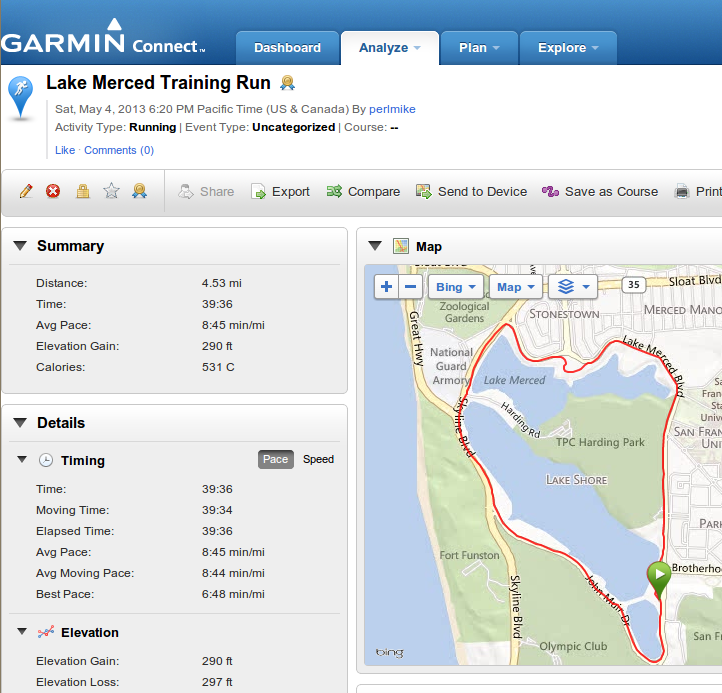
Task: Click Export in the toolbar
Action: 280,192
